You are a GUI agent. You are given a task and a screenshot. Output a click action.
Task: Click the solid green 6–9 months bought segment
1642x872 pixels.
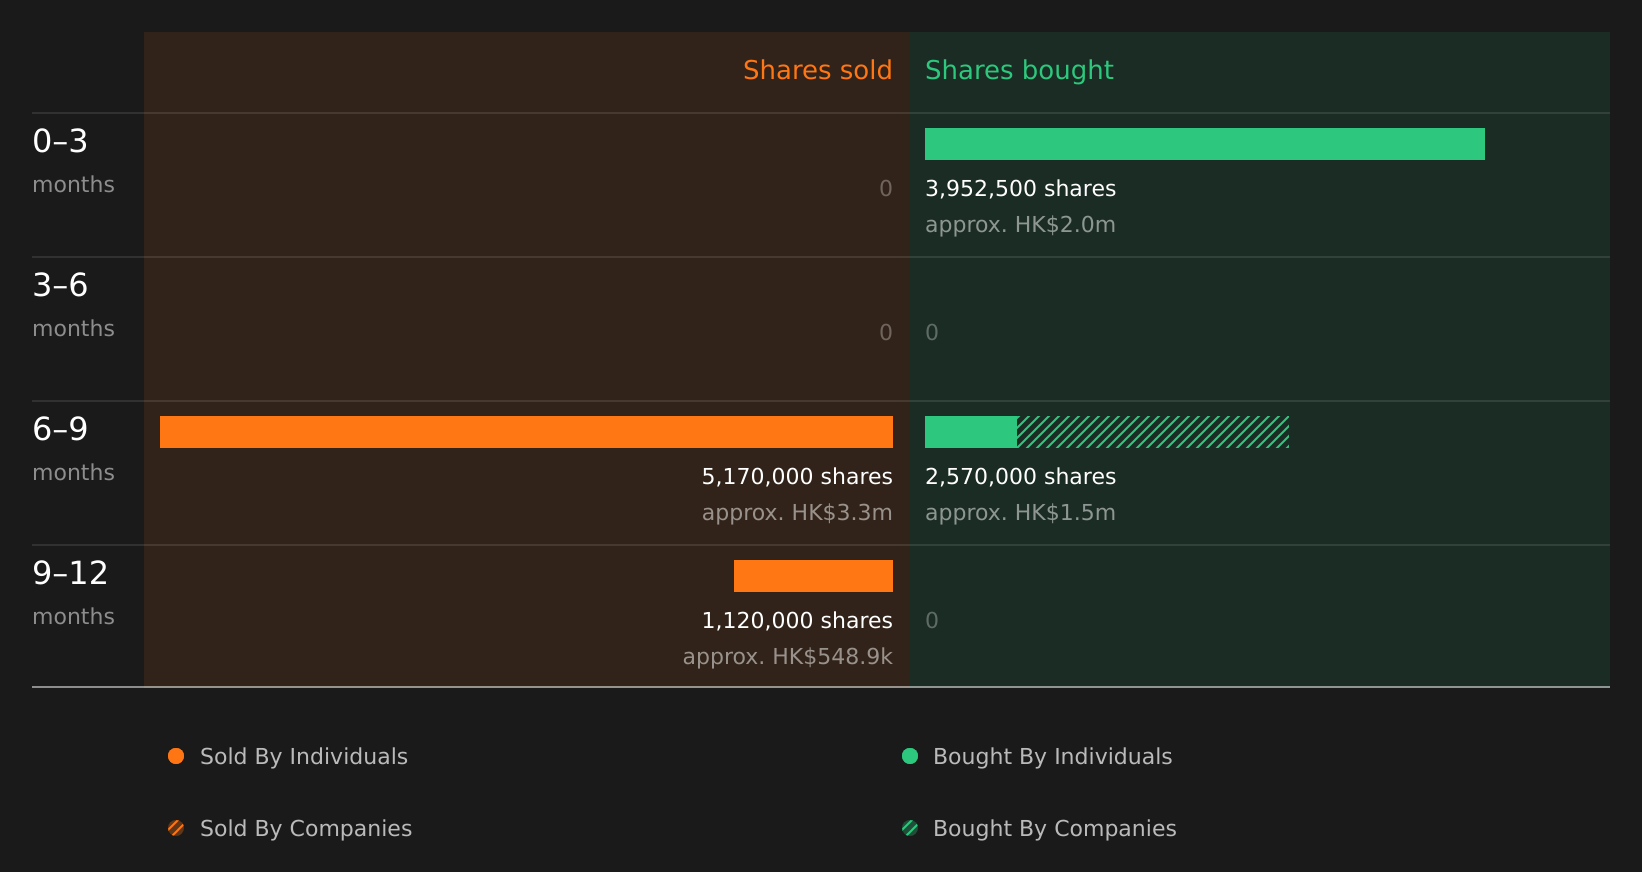click(x=971, y=432)
